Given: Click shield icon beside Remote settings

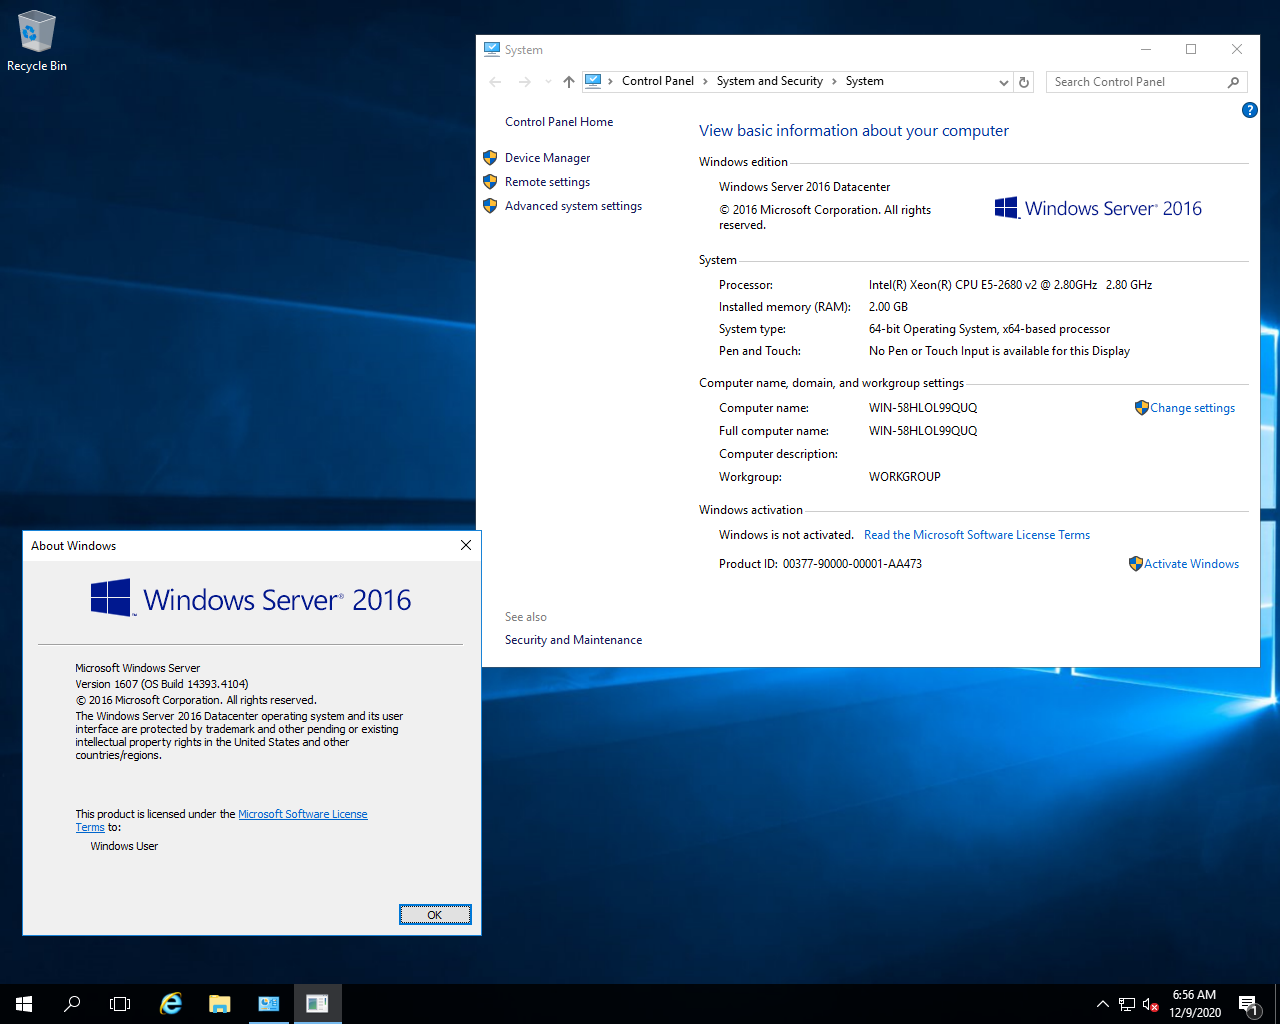Looking at the screenshot, I should click(x=490, y=182).
